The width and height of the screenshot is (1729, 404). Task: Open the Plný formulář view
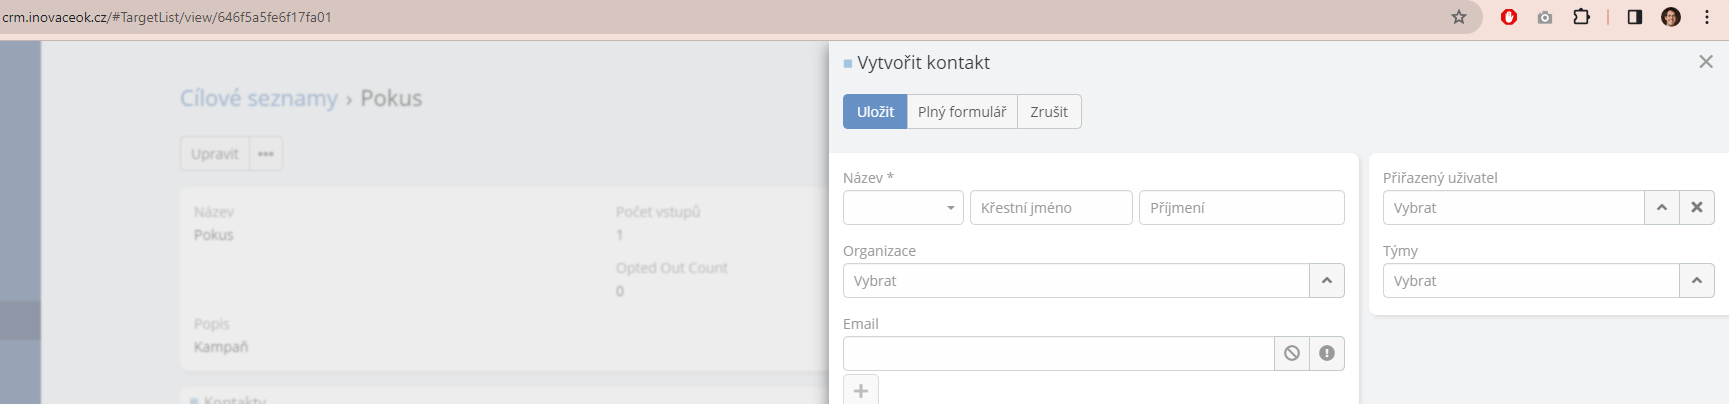(962, 112)
